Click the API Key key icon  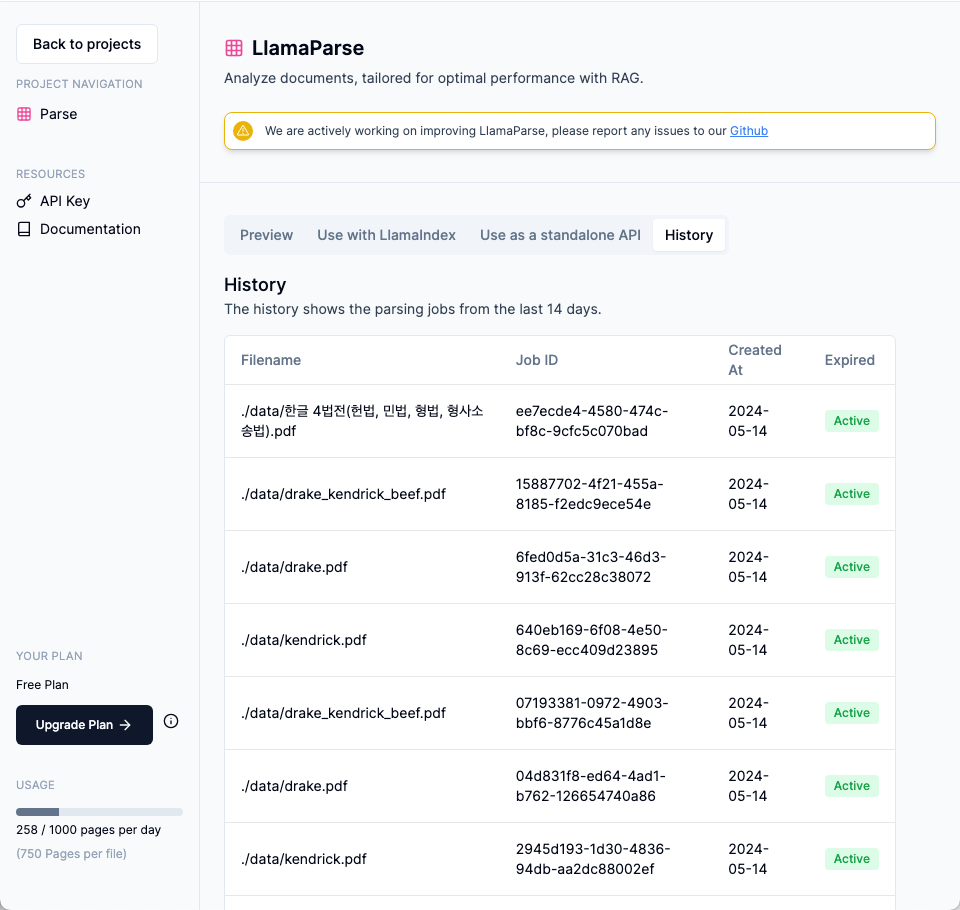24,201
